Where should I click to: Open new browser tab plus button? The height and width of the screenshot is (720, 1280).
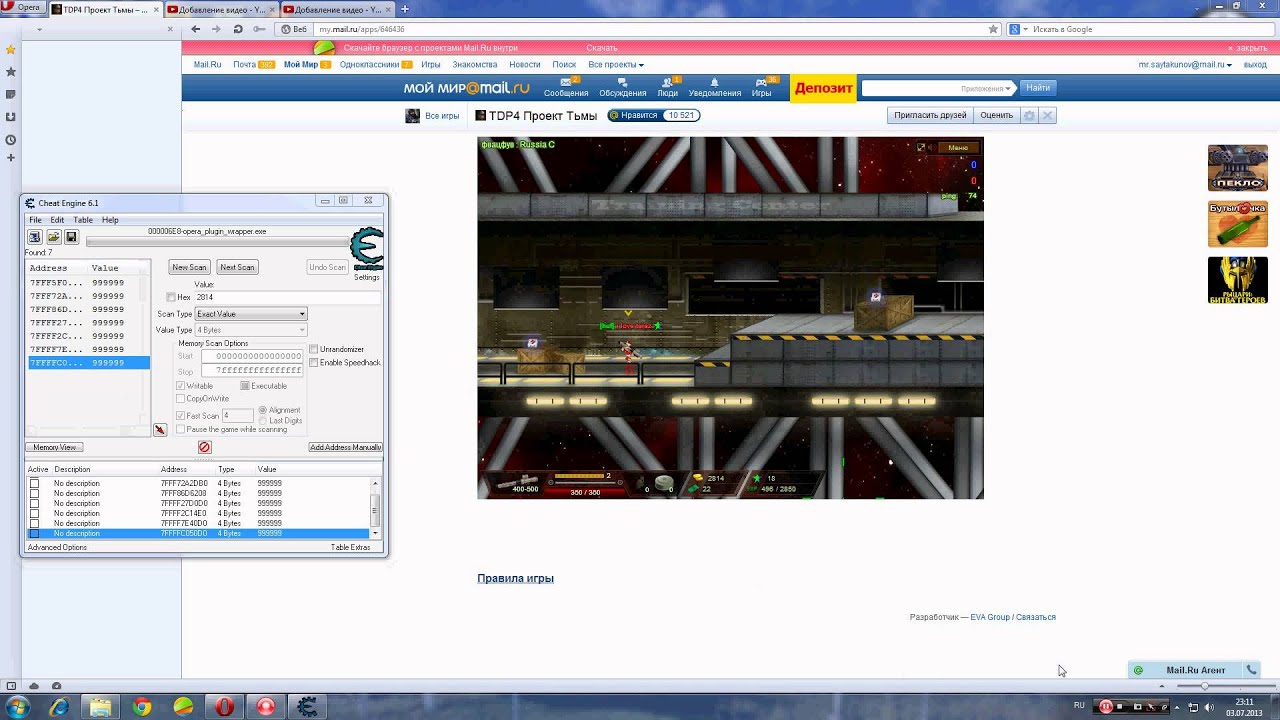[404, 9]
